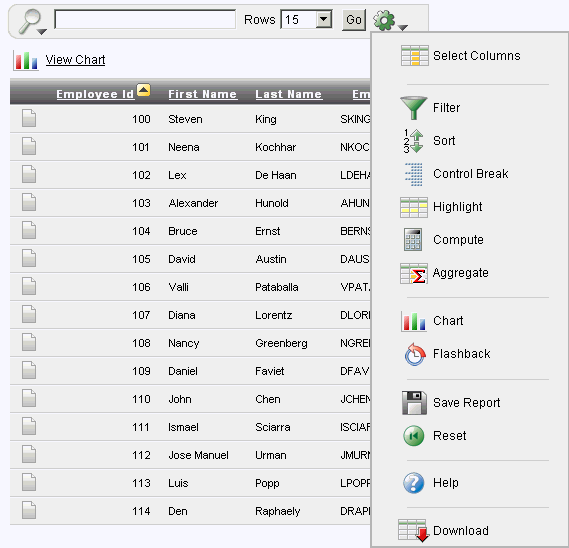This screenshot has height=548, width=569.
Task: Click the Last Name column header
Action: click(x=288, y=94)
